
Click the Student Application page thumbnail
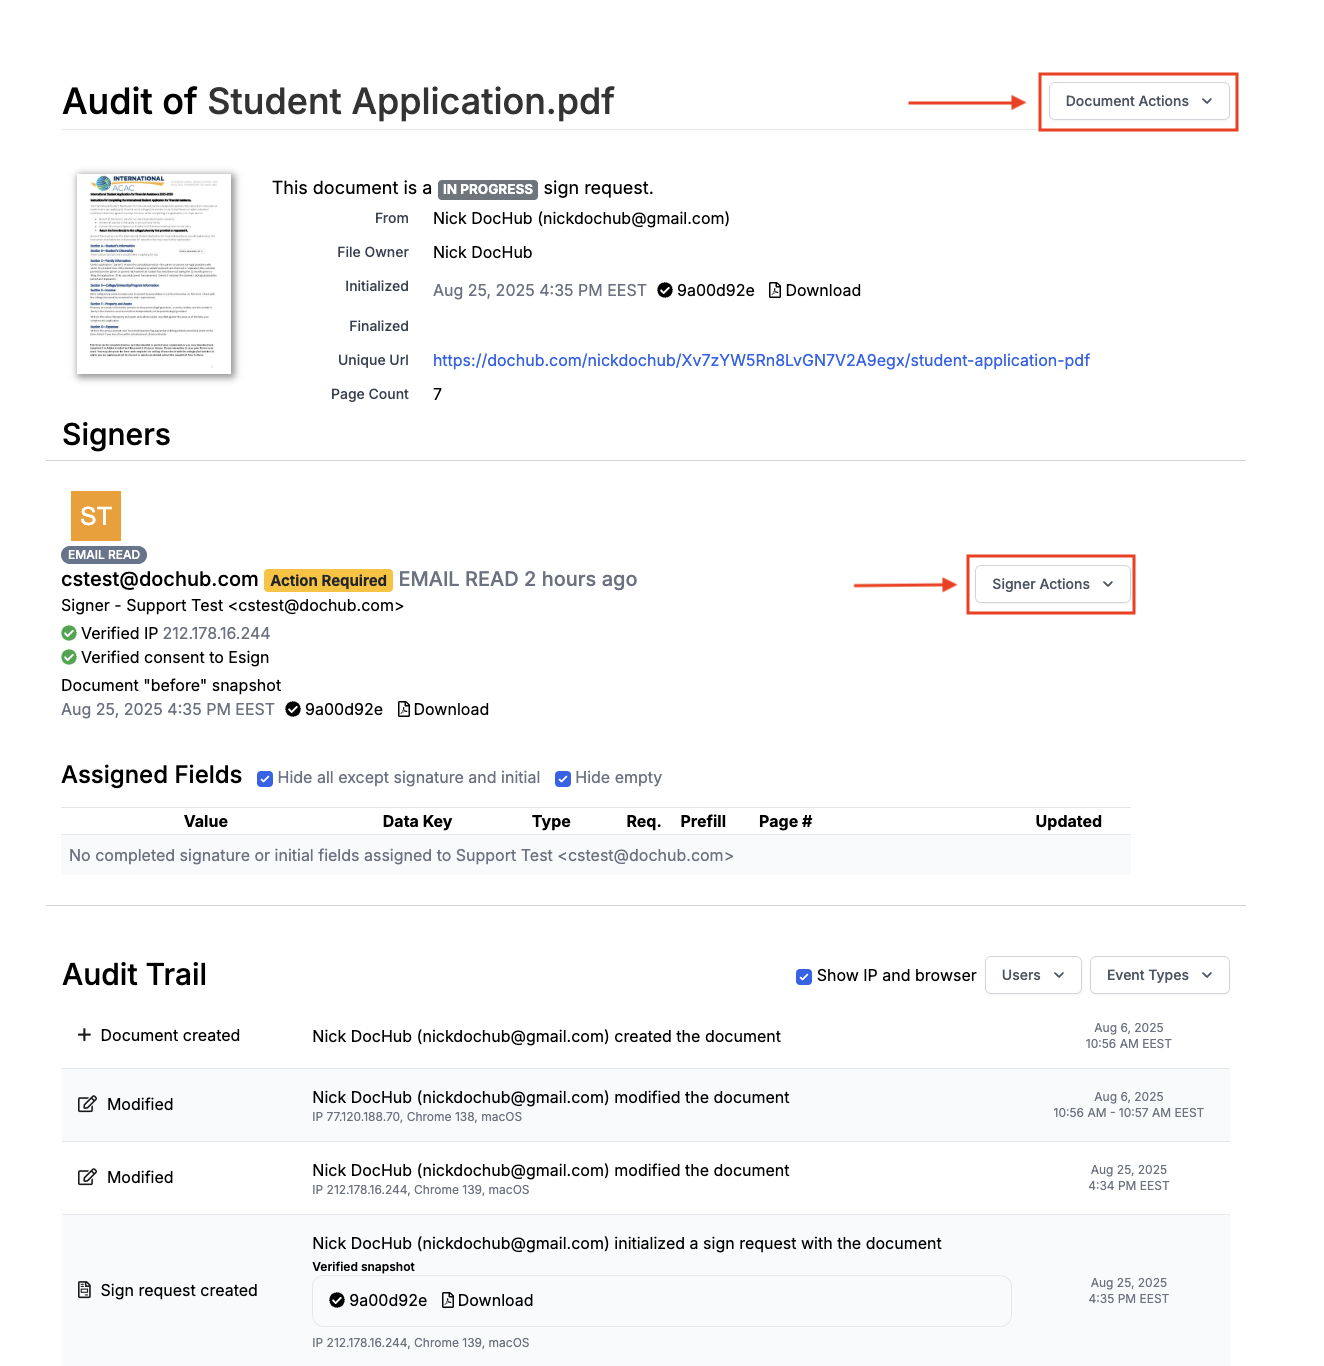click(x=154, y=274)
